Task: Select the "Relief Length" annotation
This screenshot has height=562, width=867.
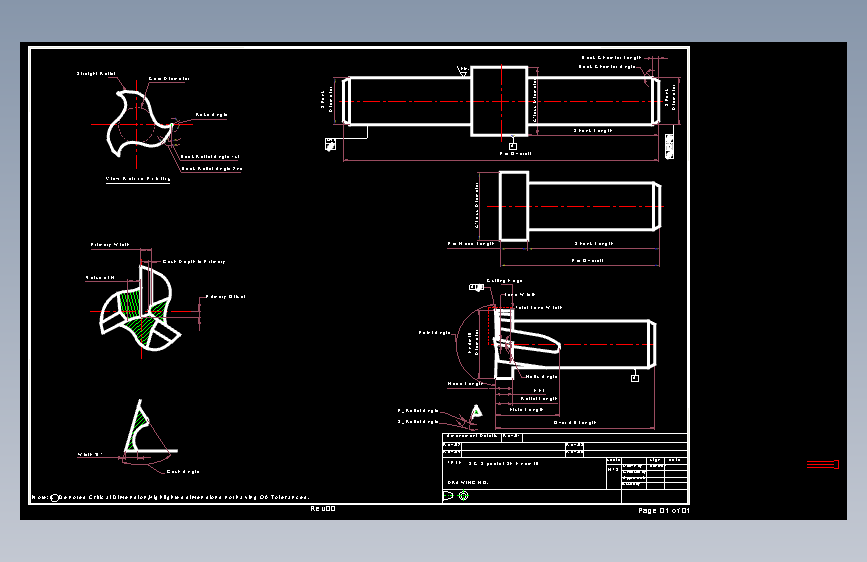Action: (x=539, y=398)
